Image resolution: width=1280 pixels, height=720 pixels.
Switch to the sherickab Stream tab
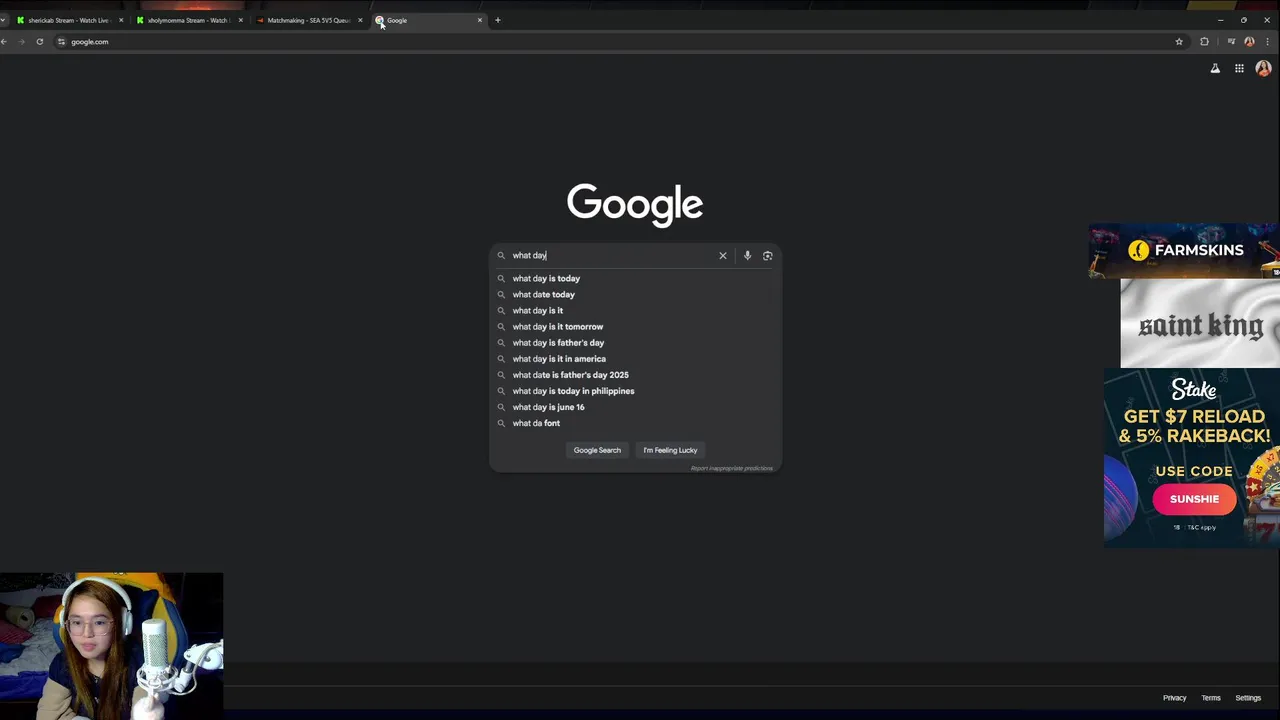[x=68, y=20]
